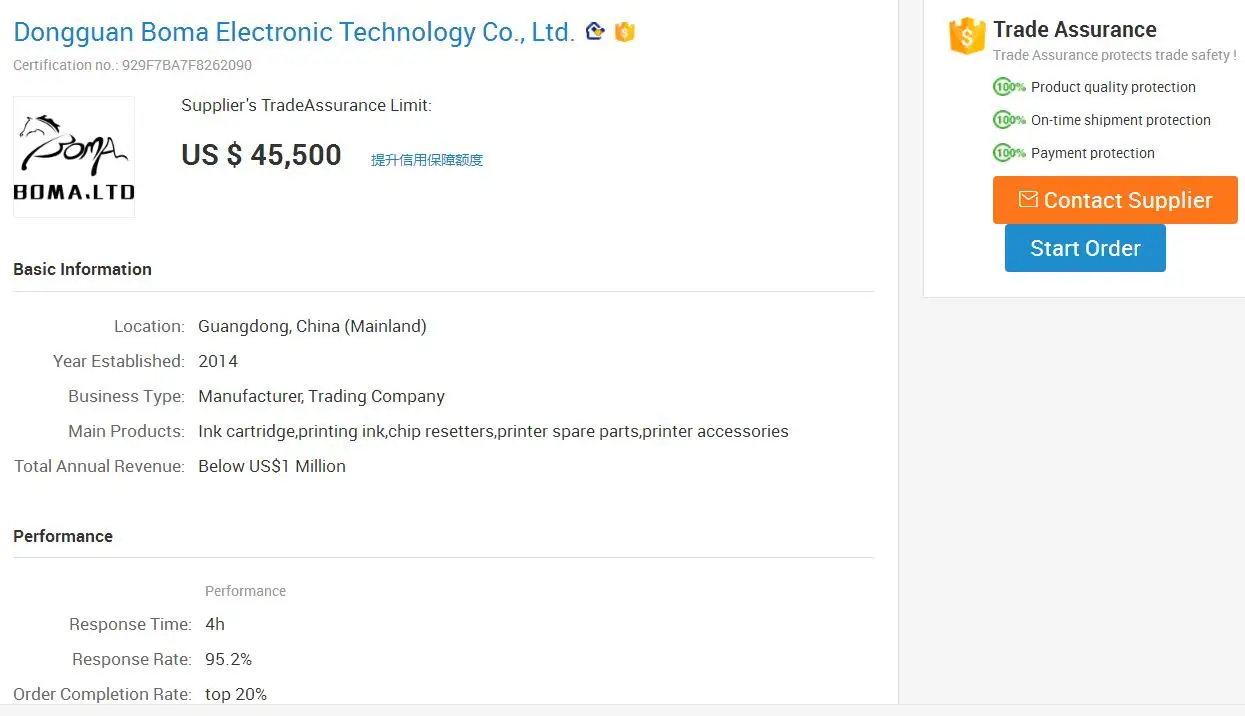This screenshot has width=1245, height=716.
Task: Click the Performance section heading
Action: pyautogui.click(x=63, y=536)
